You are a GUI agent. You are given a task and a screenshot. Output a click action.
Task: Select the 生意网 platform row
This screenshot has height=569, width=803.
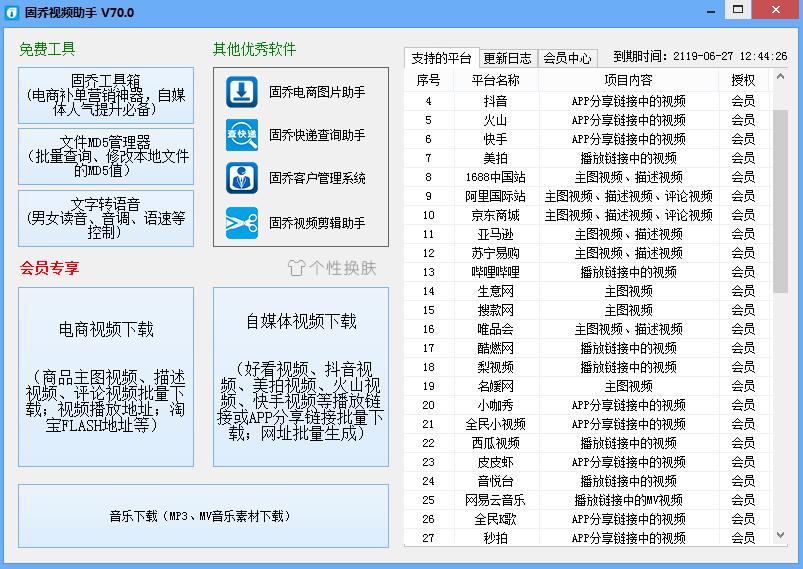(x=587, y=291)
